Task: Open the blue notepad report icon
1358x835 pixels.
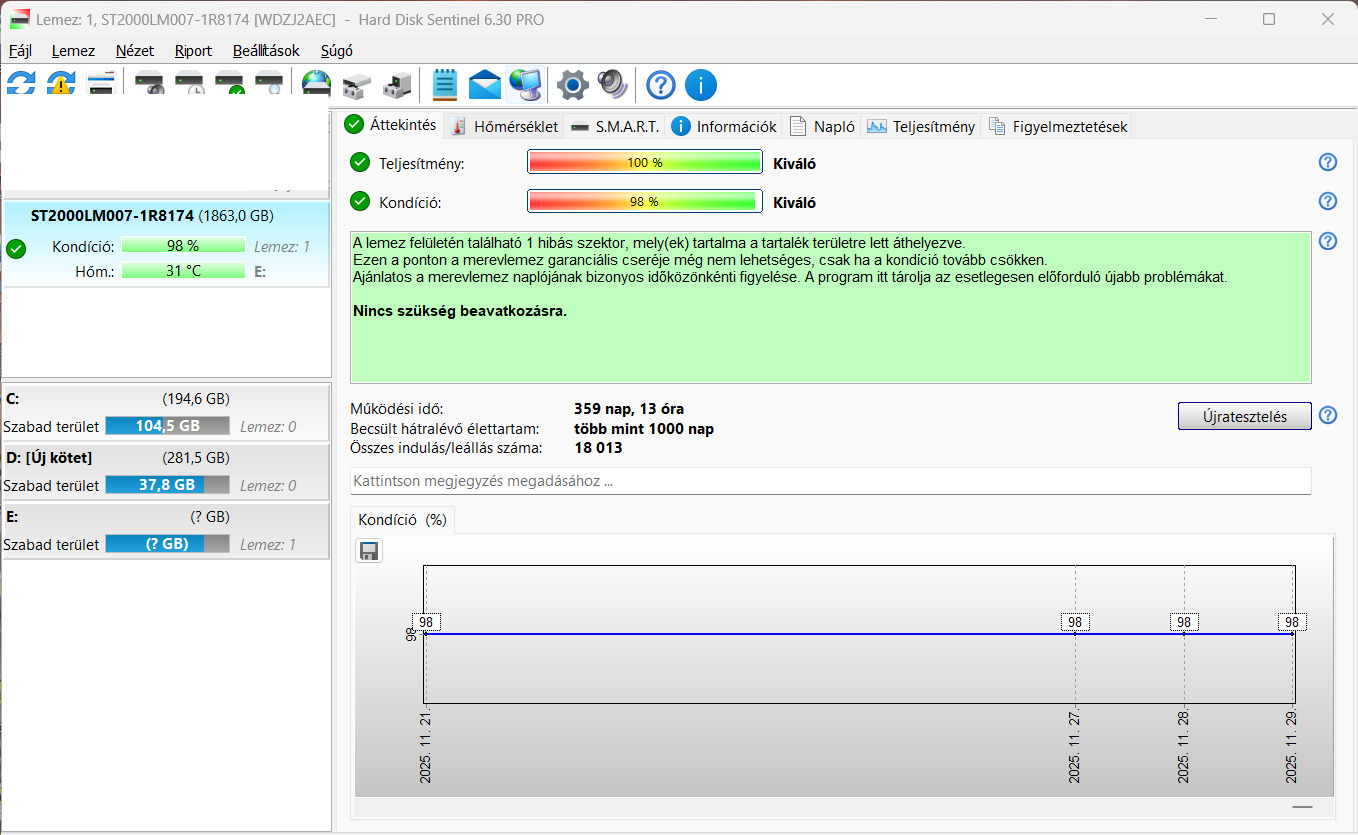Action: coord(445,84)
